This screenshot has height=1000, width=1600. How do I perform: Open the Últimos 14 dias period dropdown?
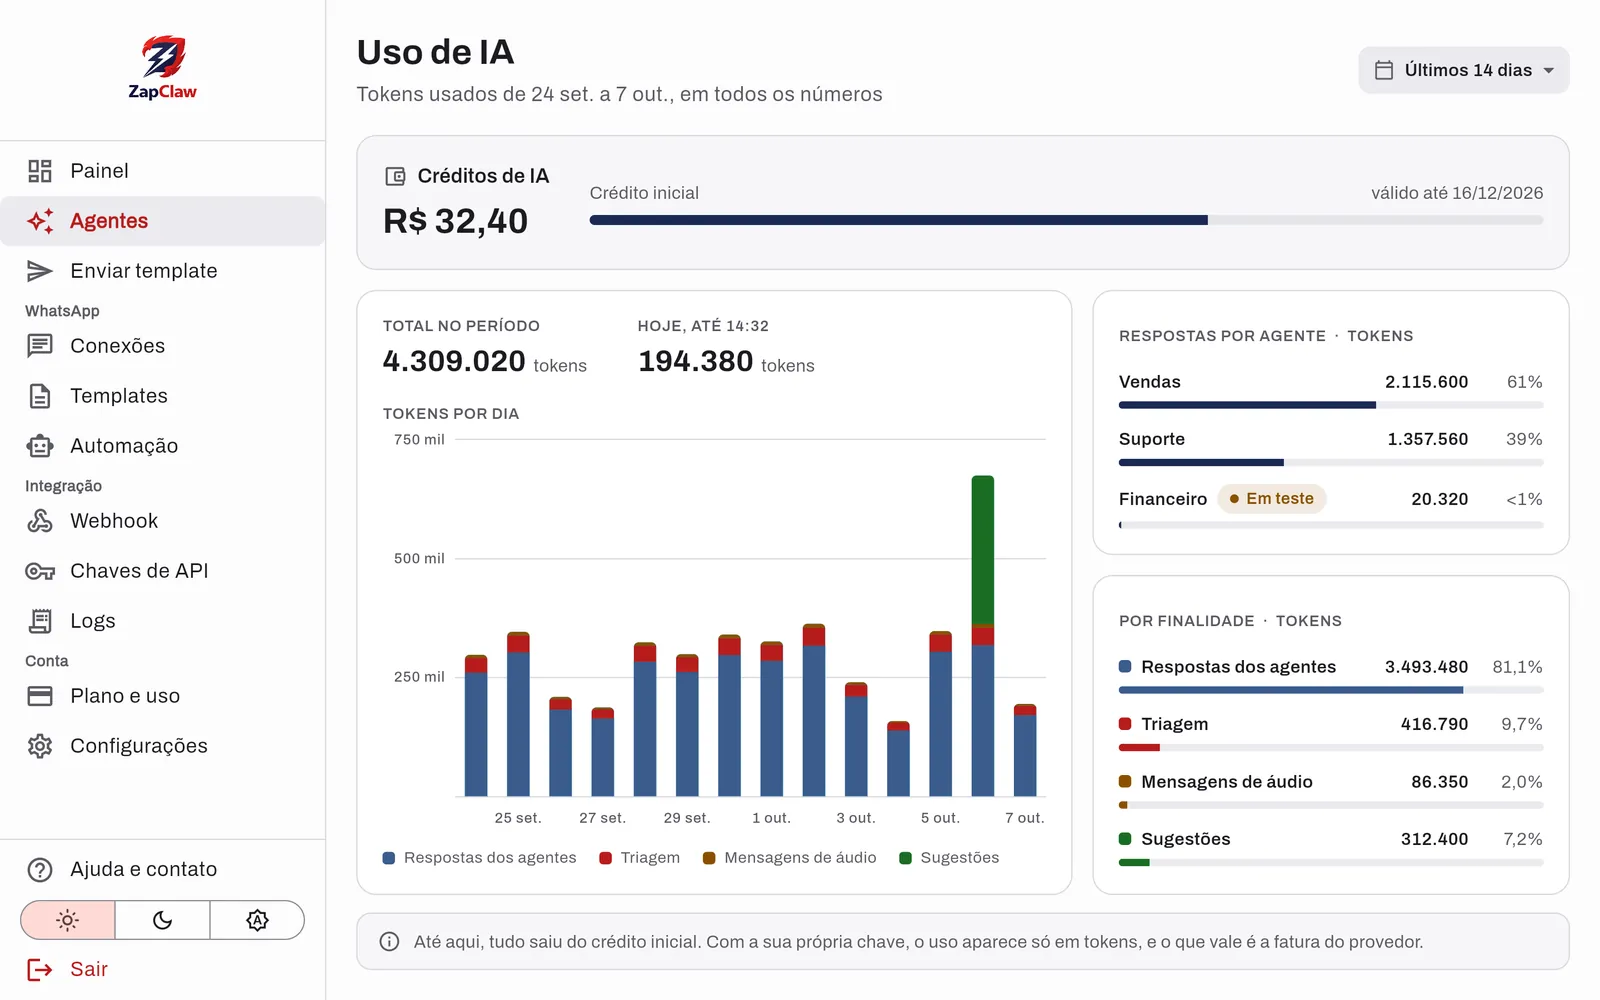click(x=1464, y=70)
